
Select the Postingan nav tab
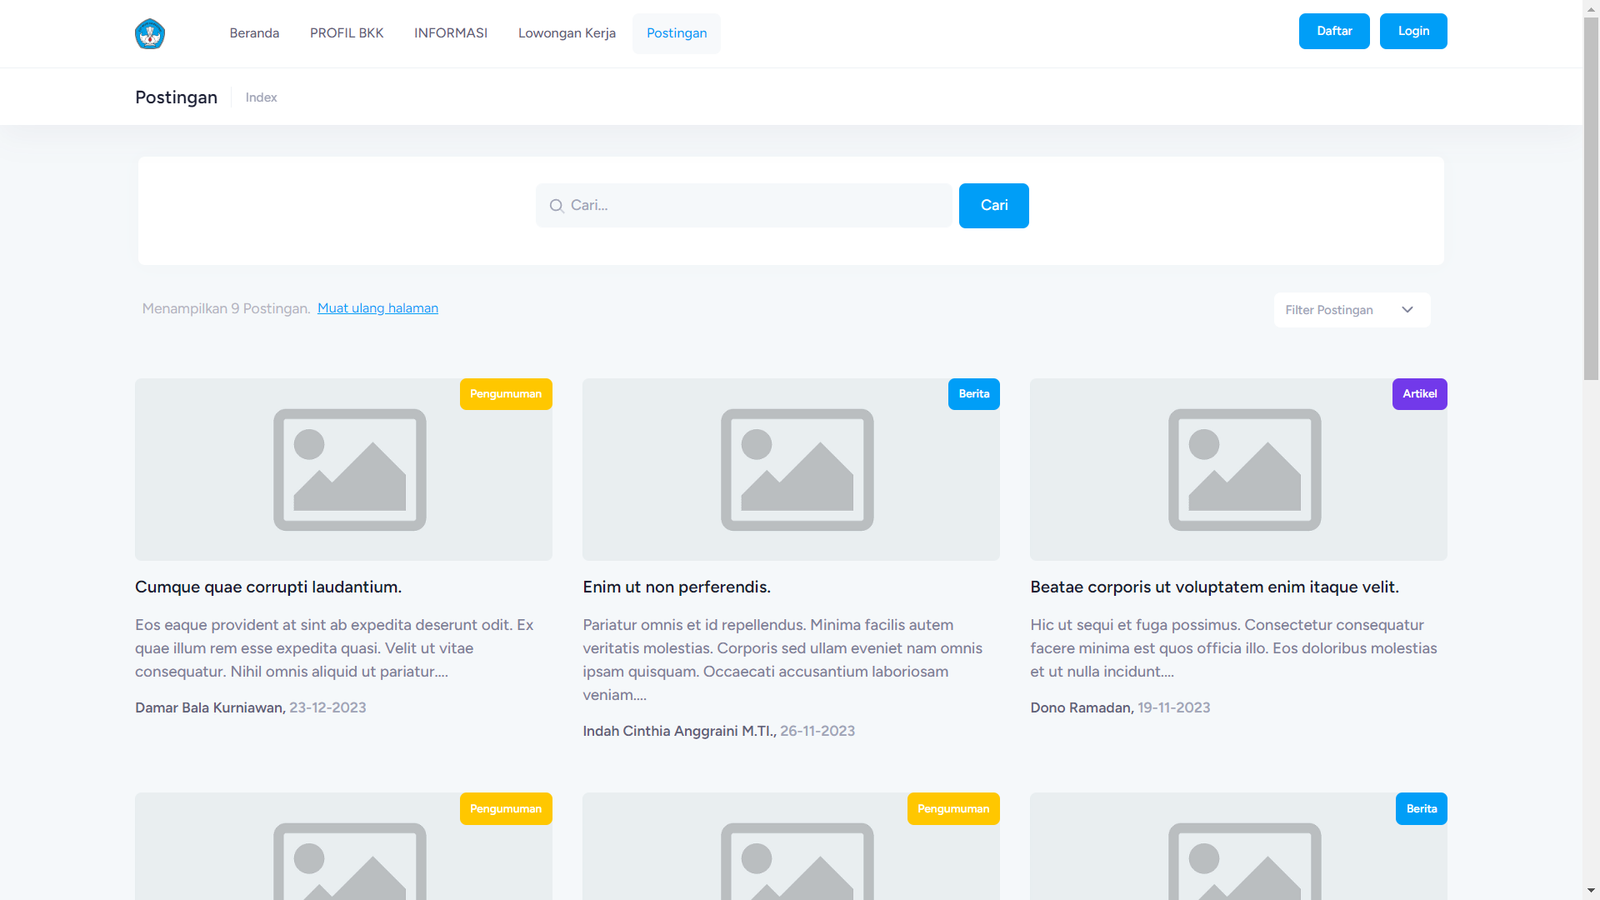pos(676,33)
